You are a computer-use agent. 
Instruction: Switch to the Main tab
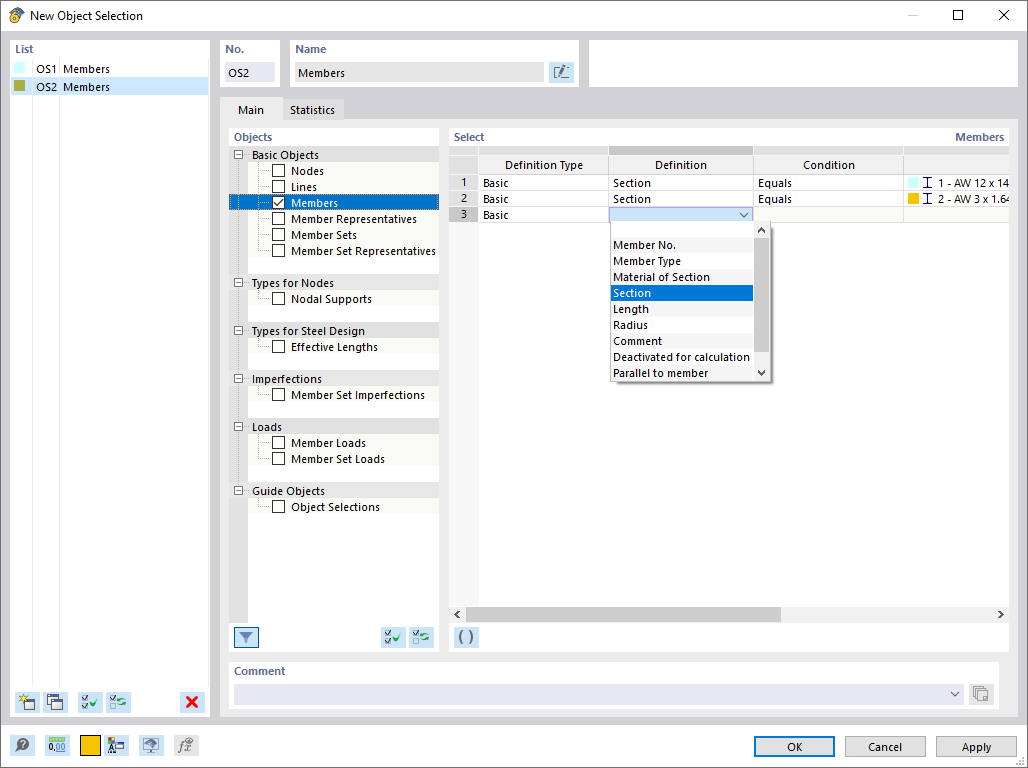coord(250,109)
